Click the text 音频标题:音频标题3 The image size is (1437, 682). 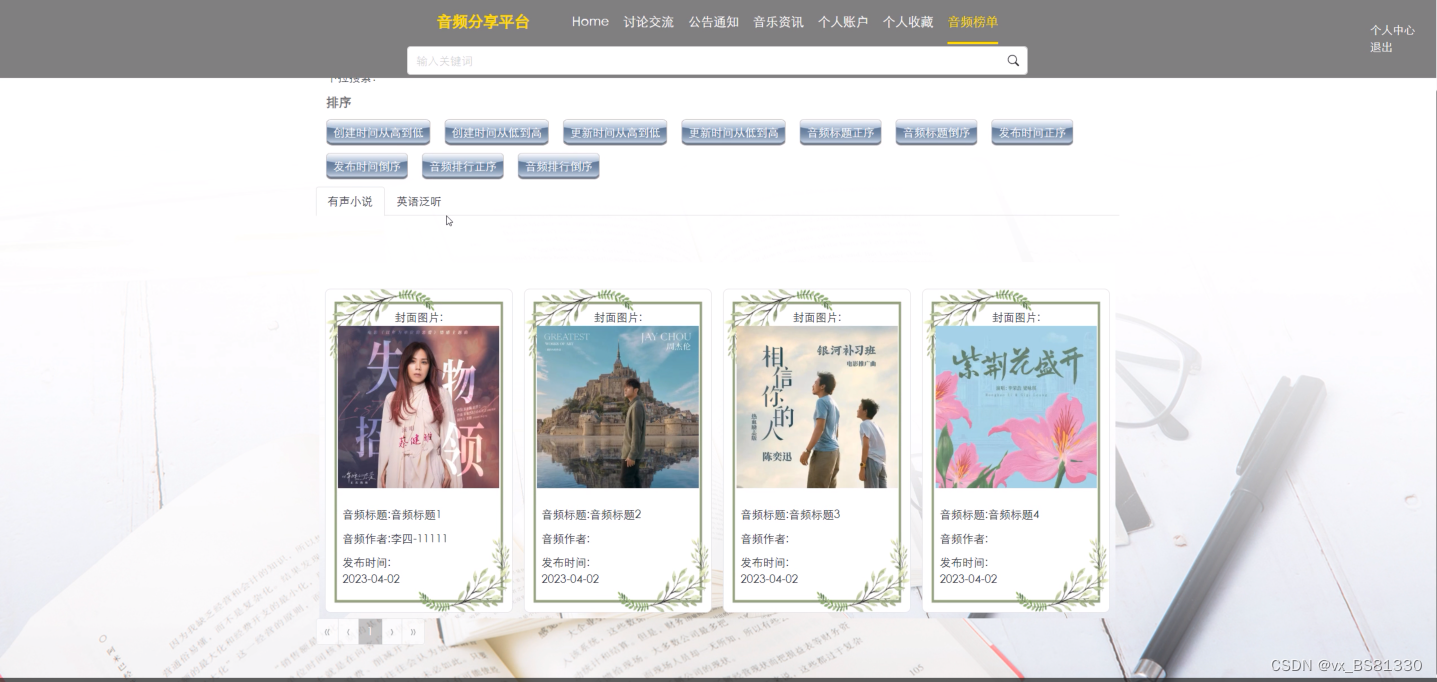point(790,515)
